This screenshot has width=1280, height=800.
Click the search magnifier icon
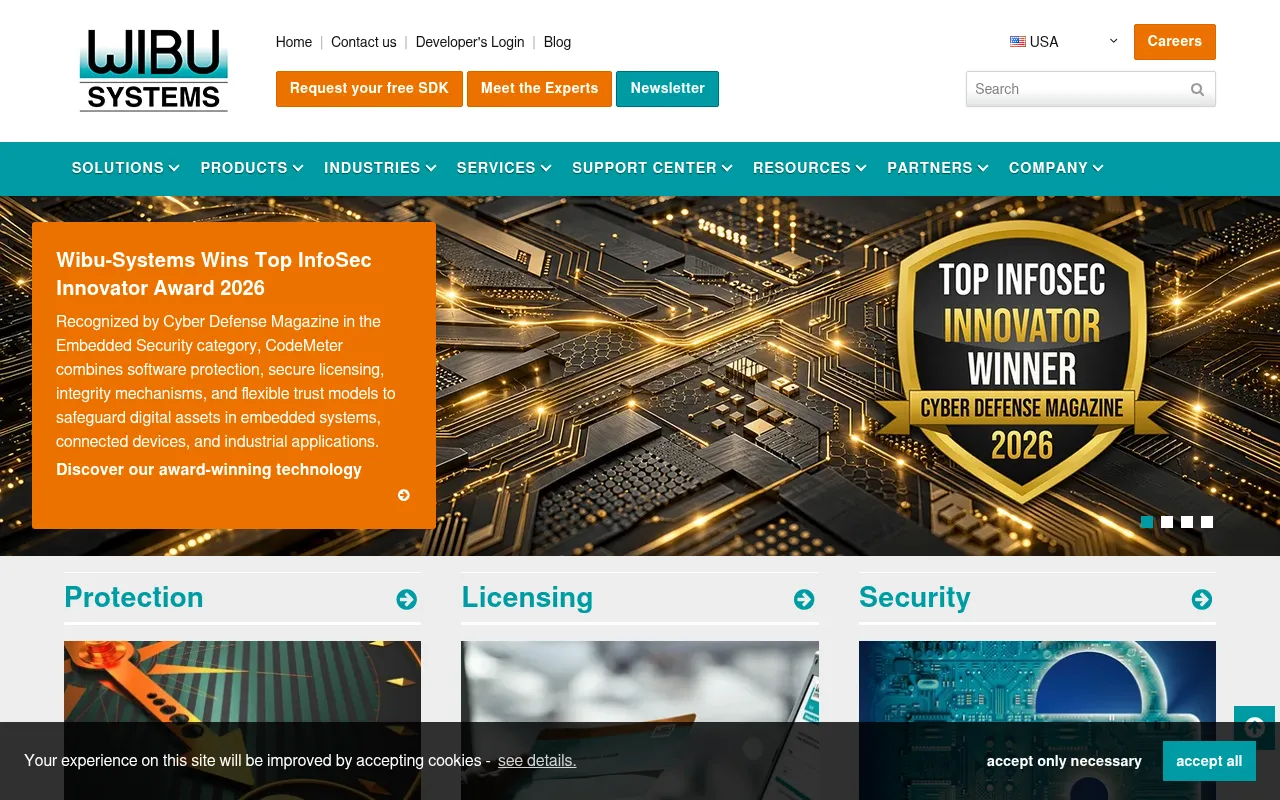[1197, 89]
